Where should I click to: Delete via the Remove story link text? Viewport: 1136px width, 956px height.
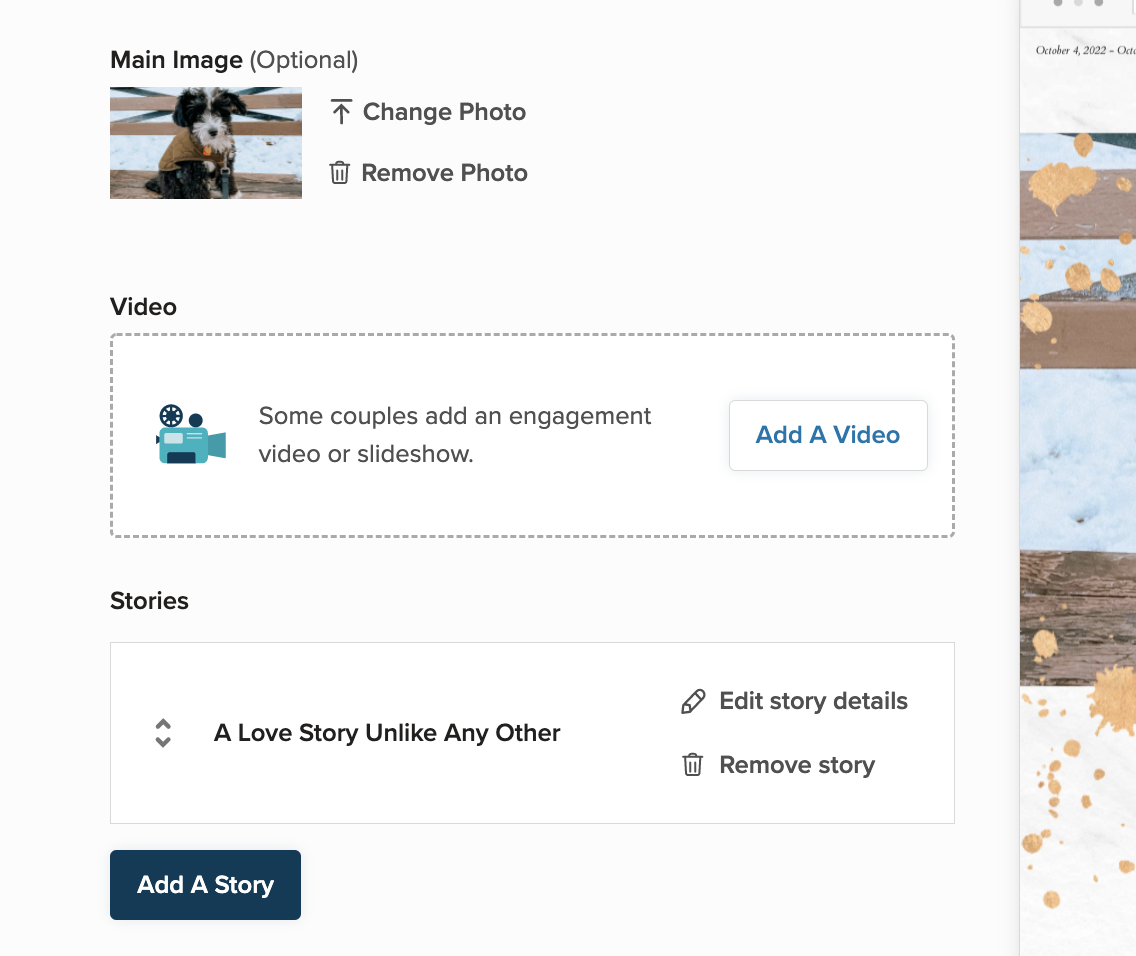(797, 765)
